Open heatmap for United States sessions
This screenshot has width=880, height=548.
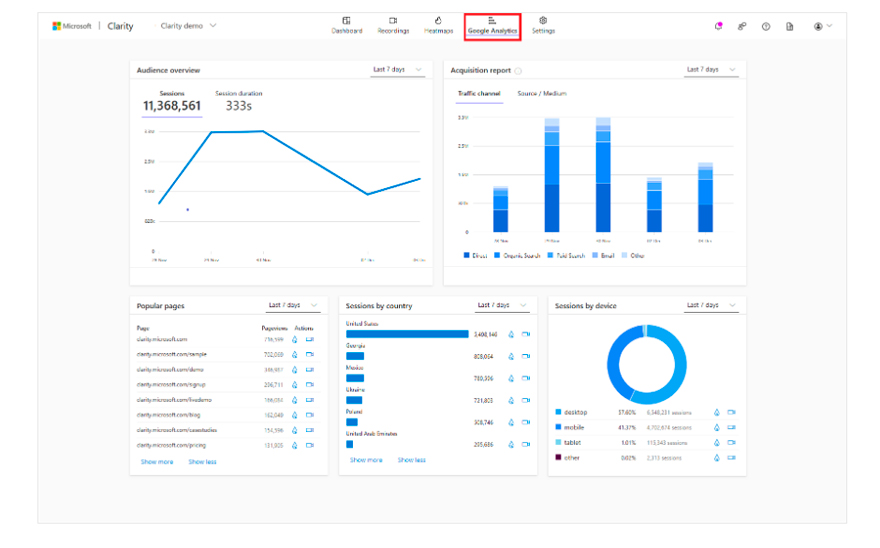click(511, 334)
